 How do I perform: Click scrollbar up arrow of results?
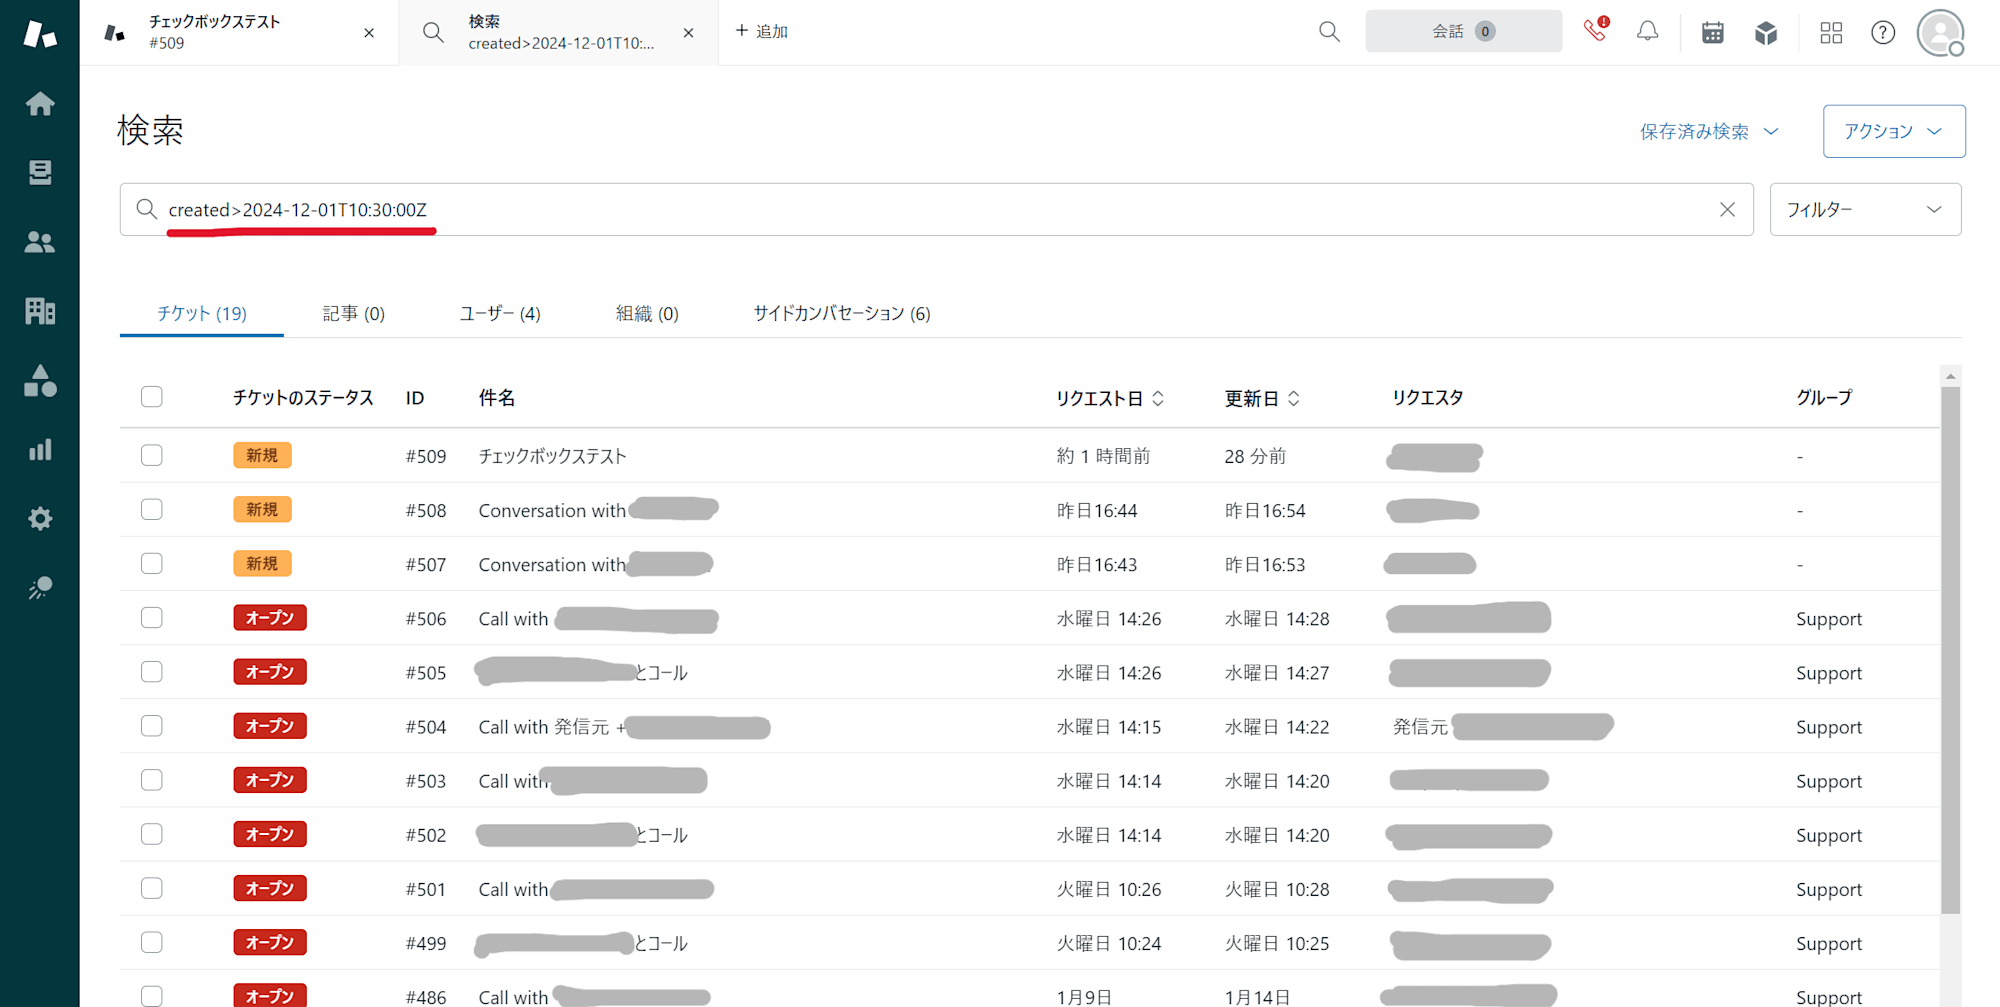click(x=1950, y=376)
